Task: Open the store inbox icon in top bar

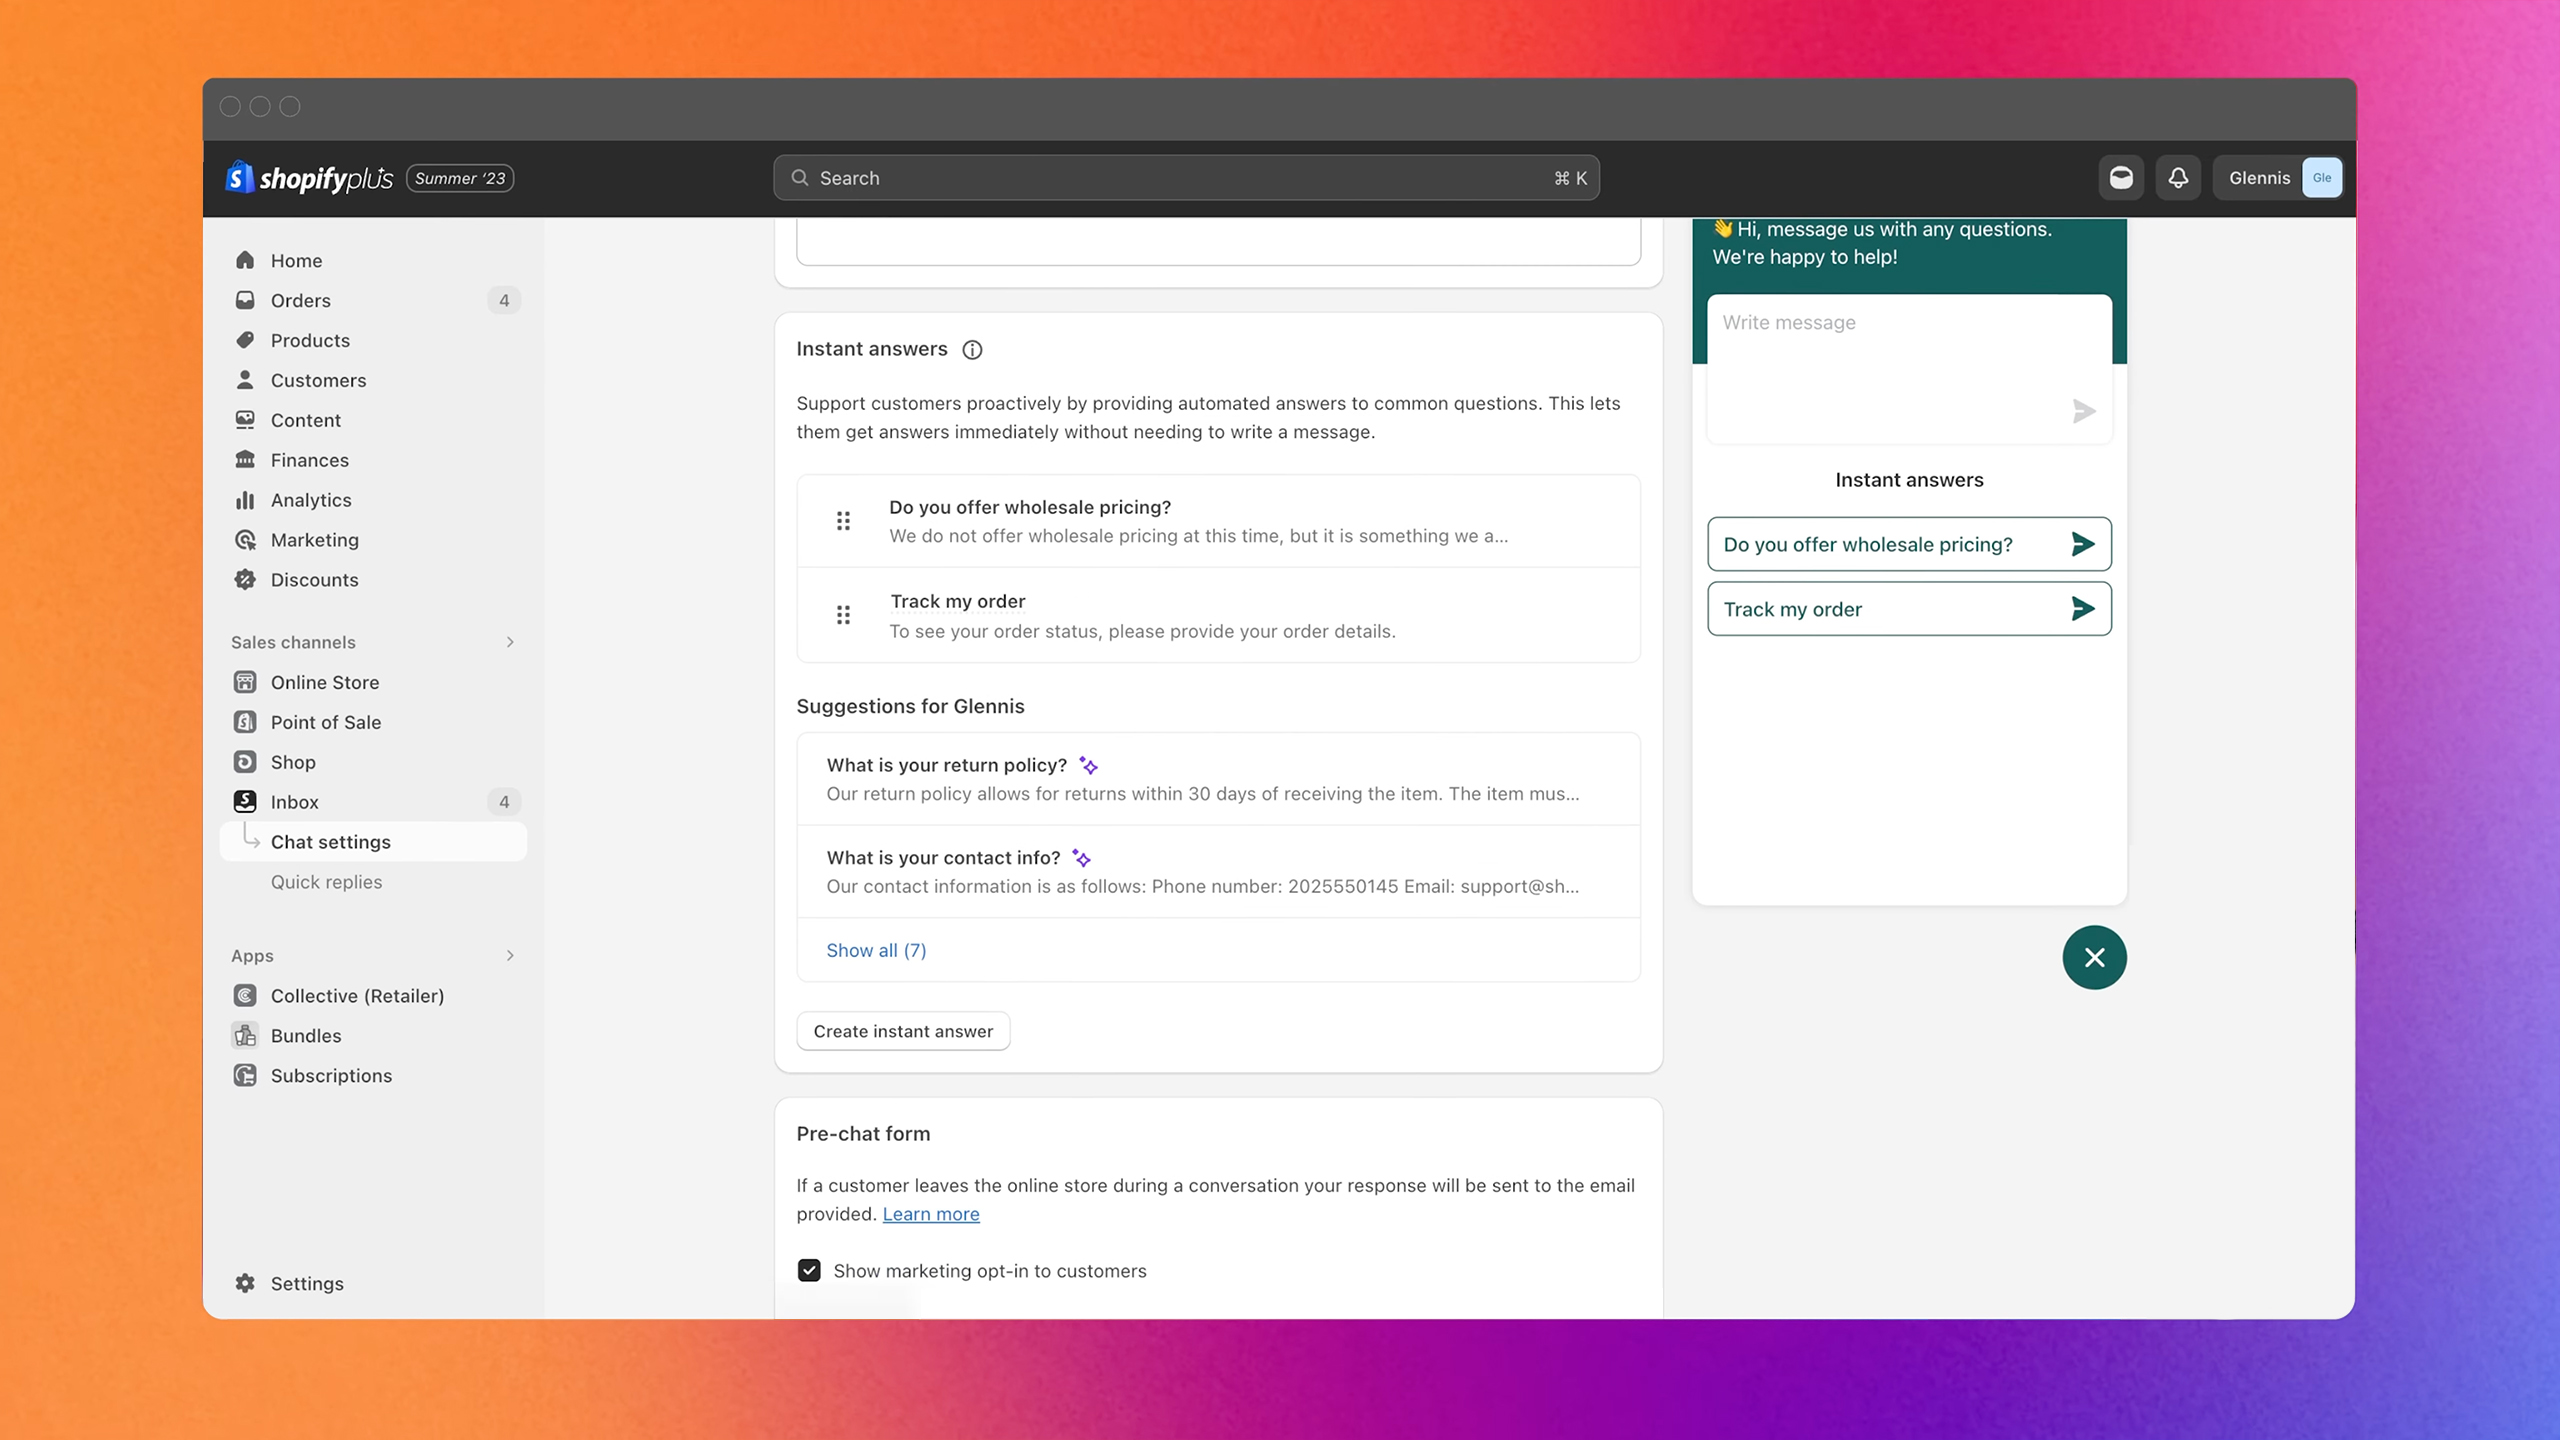Action: (2120, 178)
